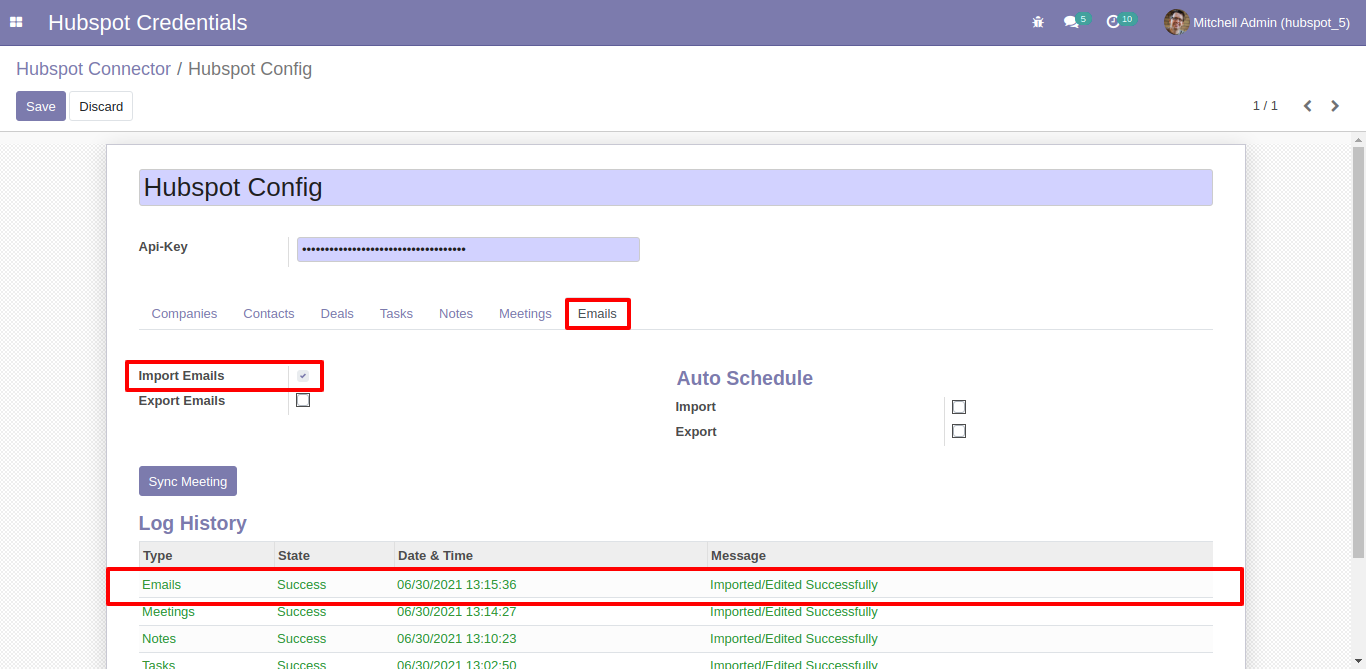Viewport: 1366px width, 669px height.
Task: Click the Success state in Notes row
Action: point(301,639)
